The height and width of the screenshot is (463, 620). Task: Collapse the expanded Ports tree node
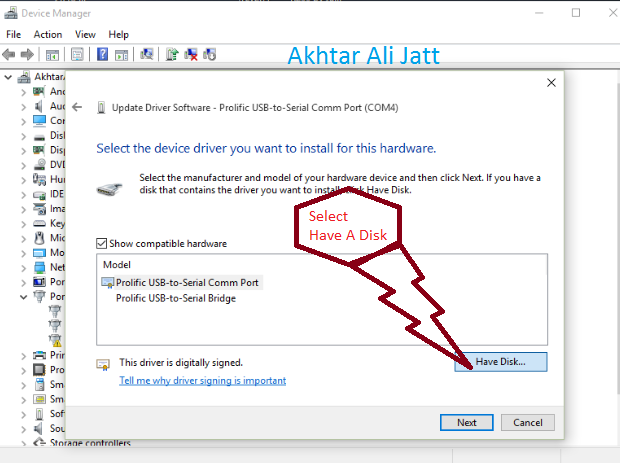click(x=23, y=297)
